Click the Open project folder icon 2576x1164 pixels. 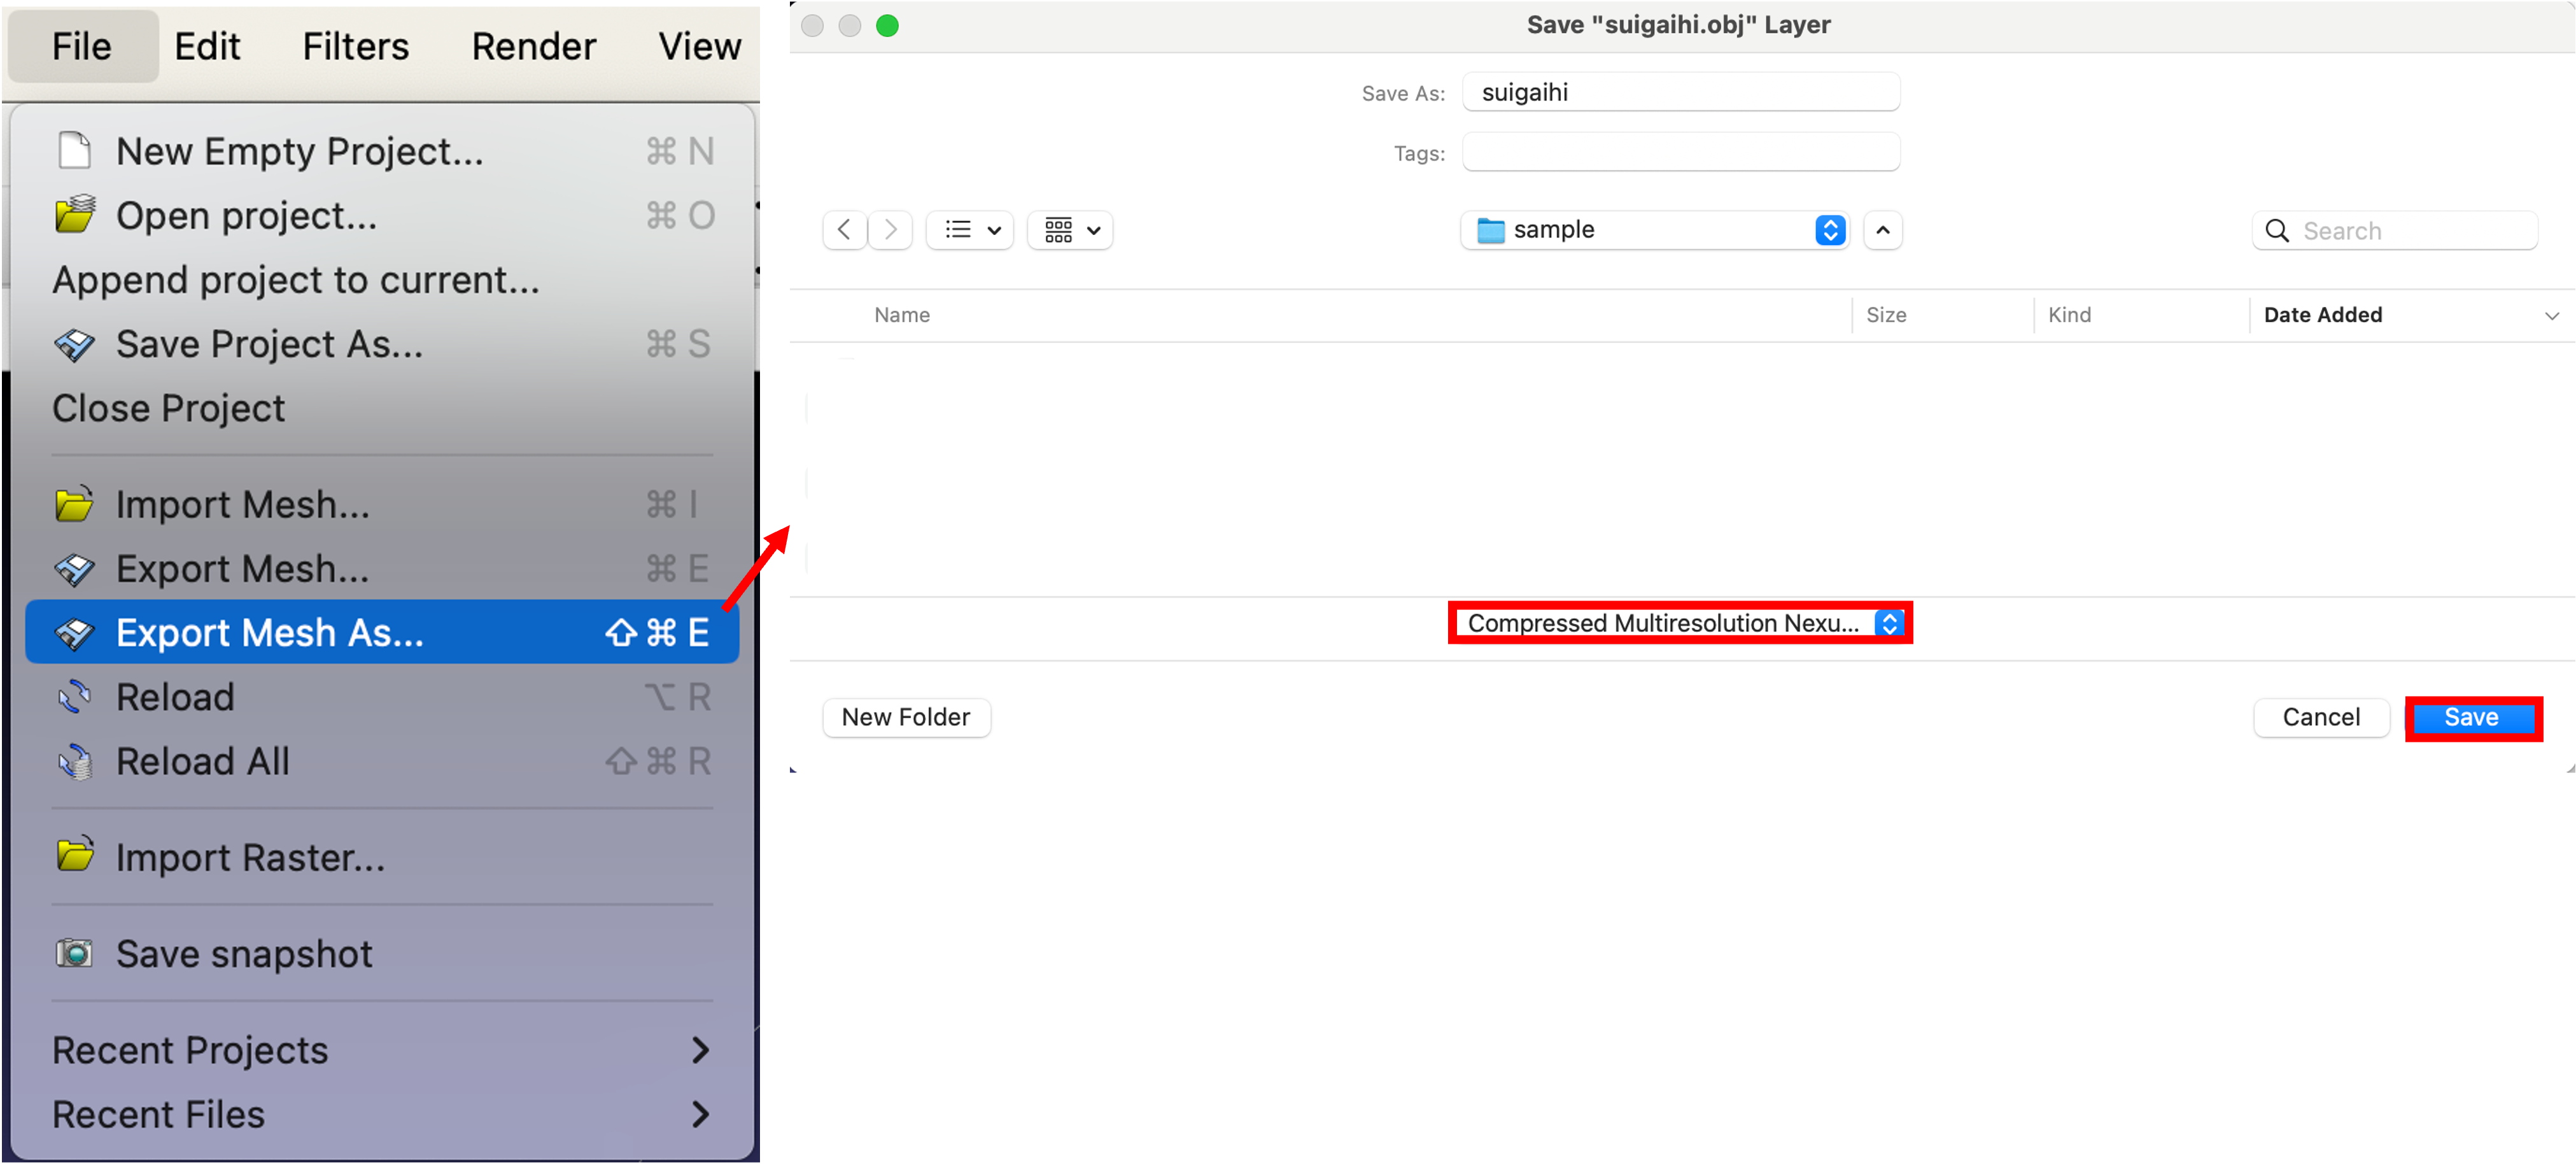coord(75,215)
